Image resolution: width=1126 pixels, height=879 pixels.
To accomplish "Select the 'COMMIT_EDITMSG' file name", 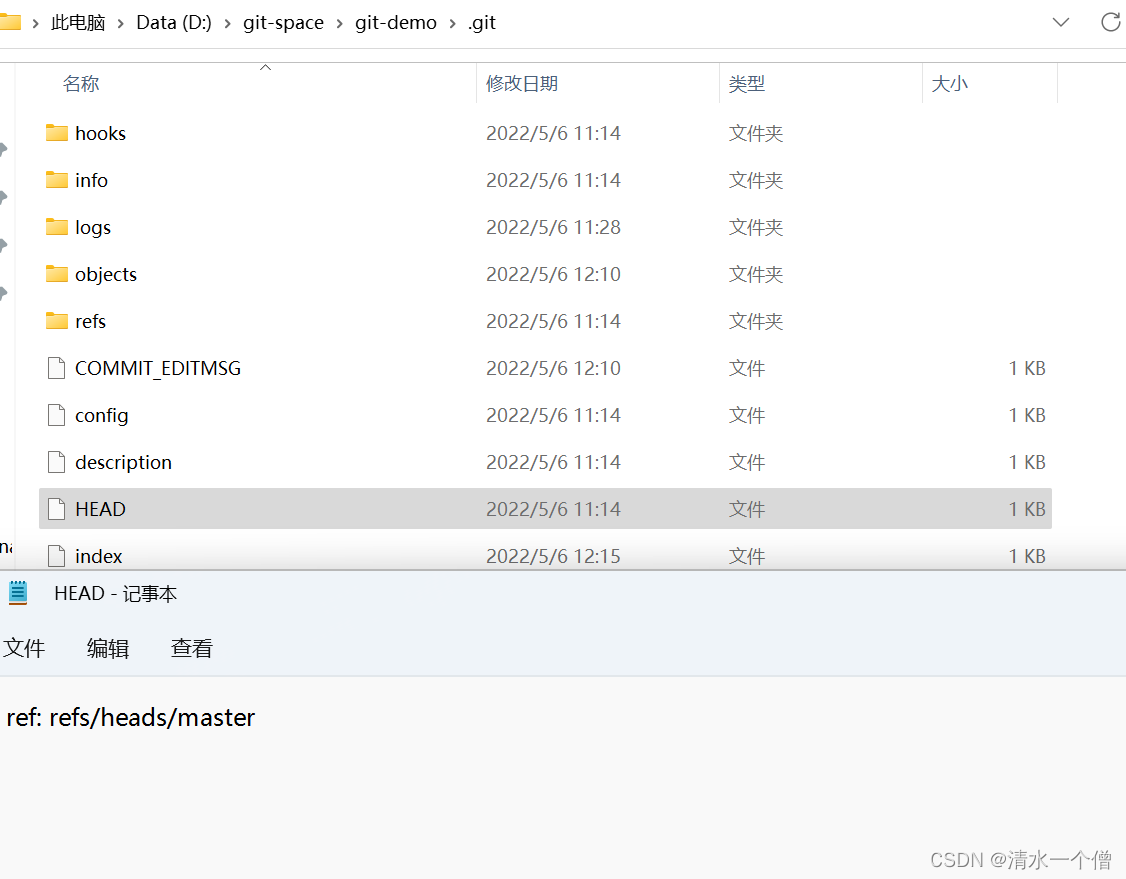I will tap(158, 368).
